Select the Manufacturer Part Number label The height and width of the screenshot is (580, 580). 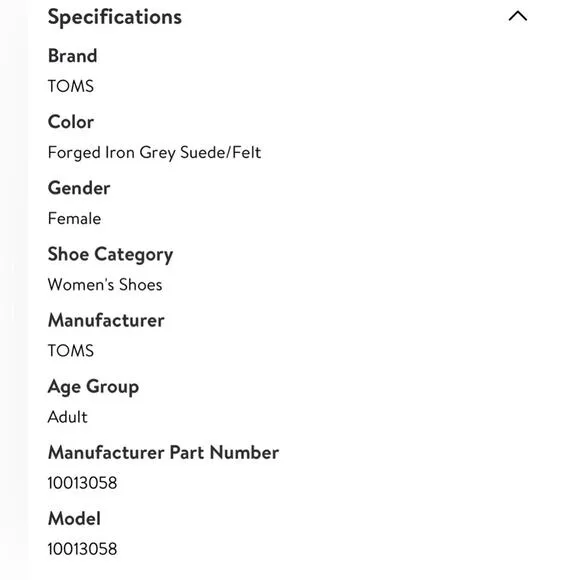point(163,453)
